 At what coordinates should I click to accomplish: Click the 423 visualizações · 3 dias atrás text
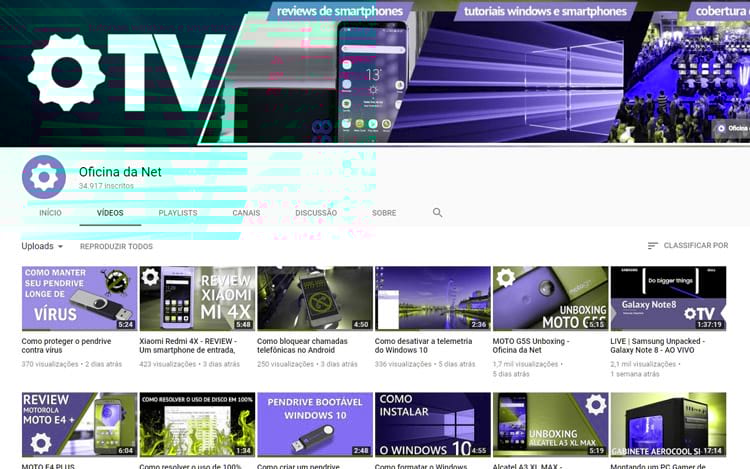click(x=189, y=364)
